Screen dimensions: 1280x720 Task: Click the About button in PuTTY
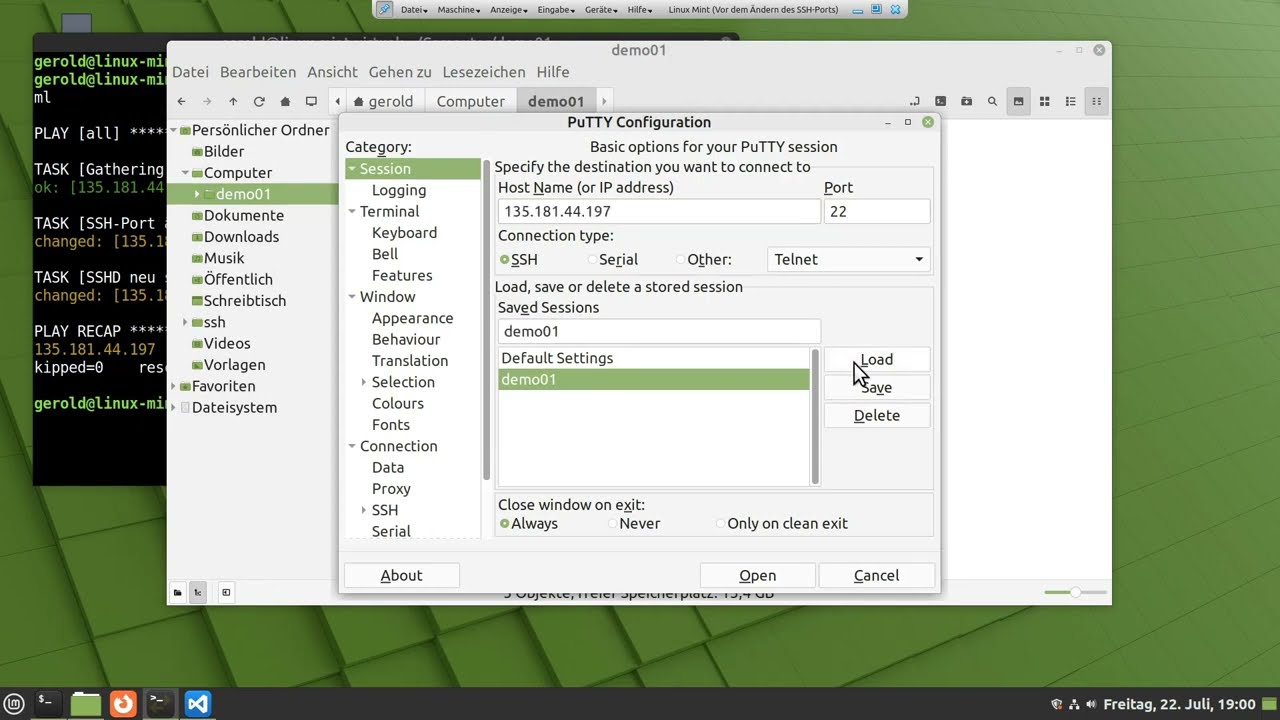[401, 575]
